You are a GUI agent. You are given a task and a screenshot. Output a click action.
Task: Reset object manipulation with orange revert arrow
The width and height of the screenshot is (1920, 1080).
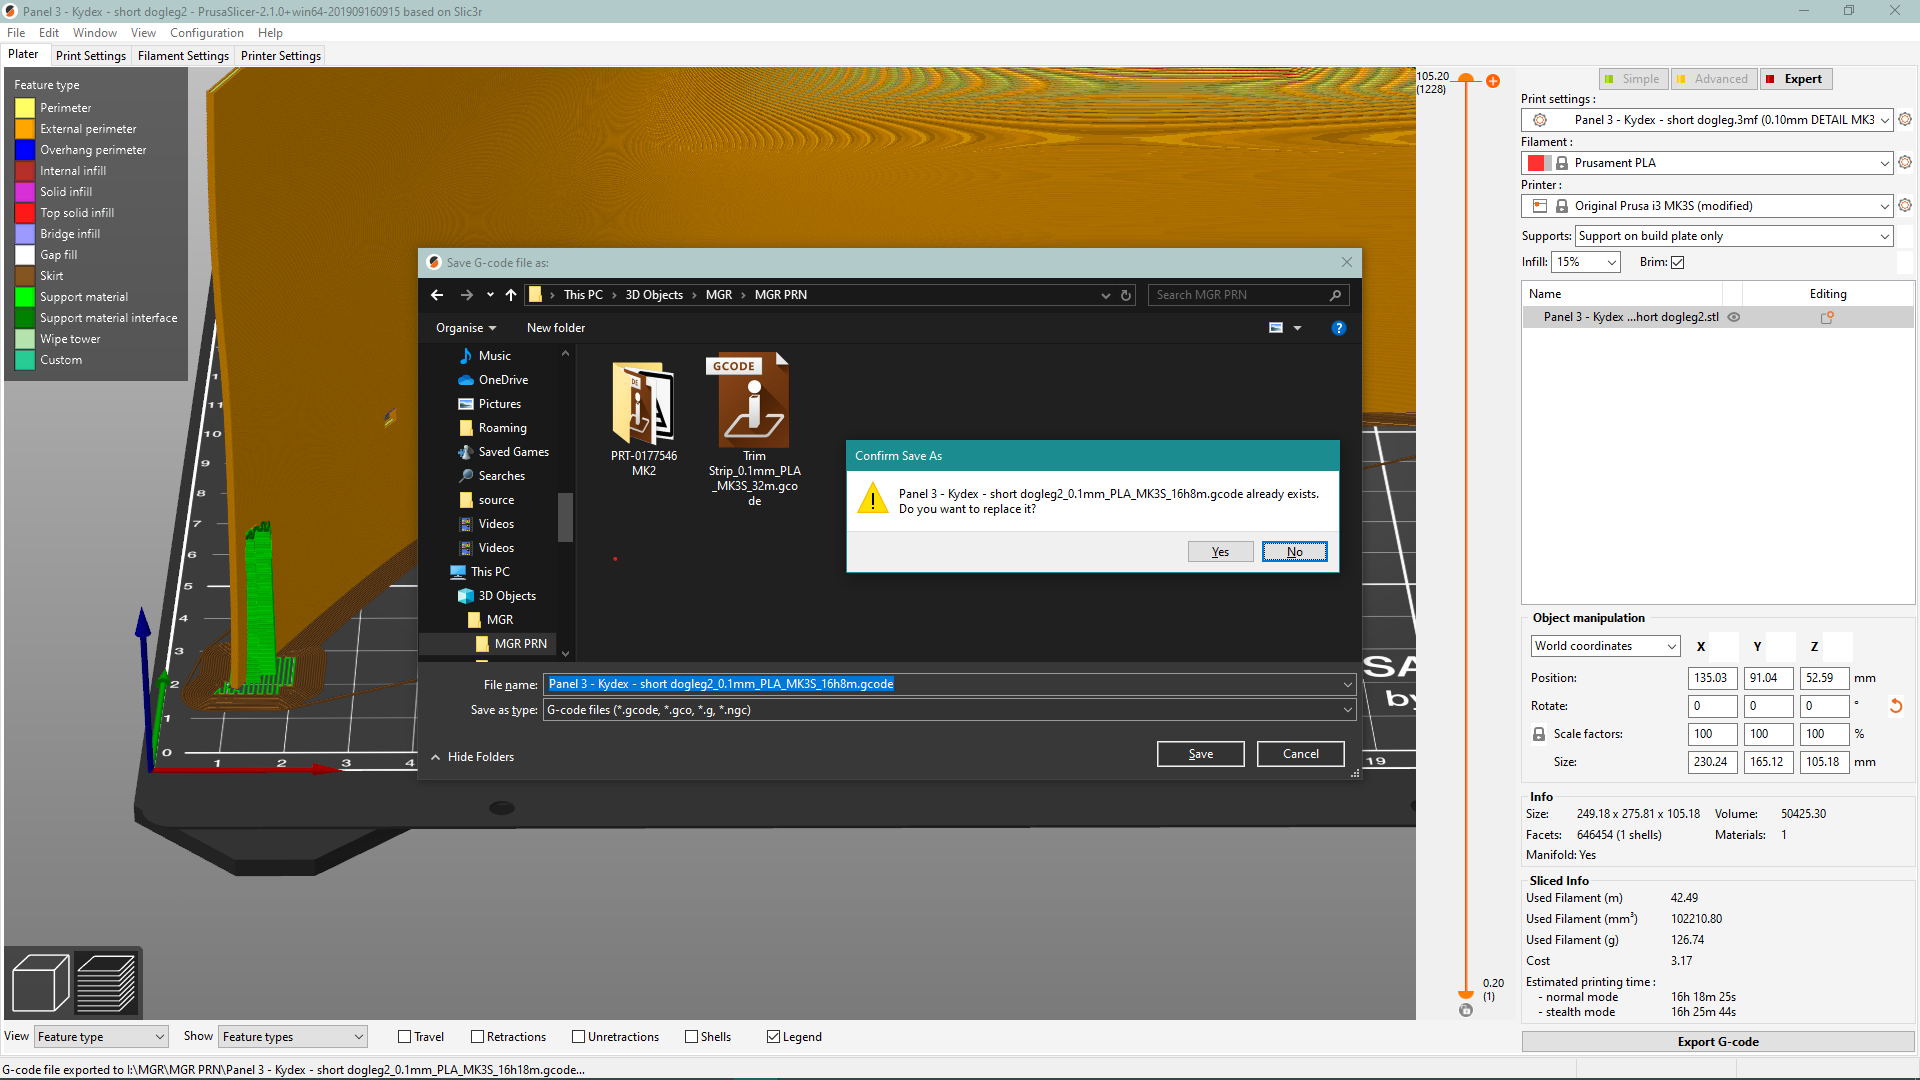[1896, 706]
